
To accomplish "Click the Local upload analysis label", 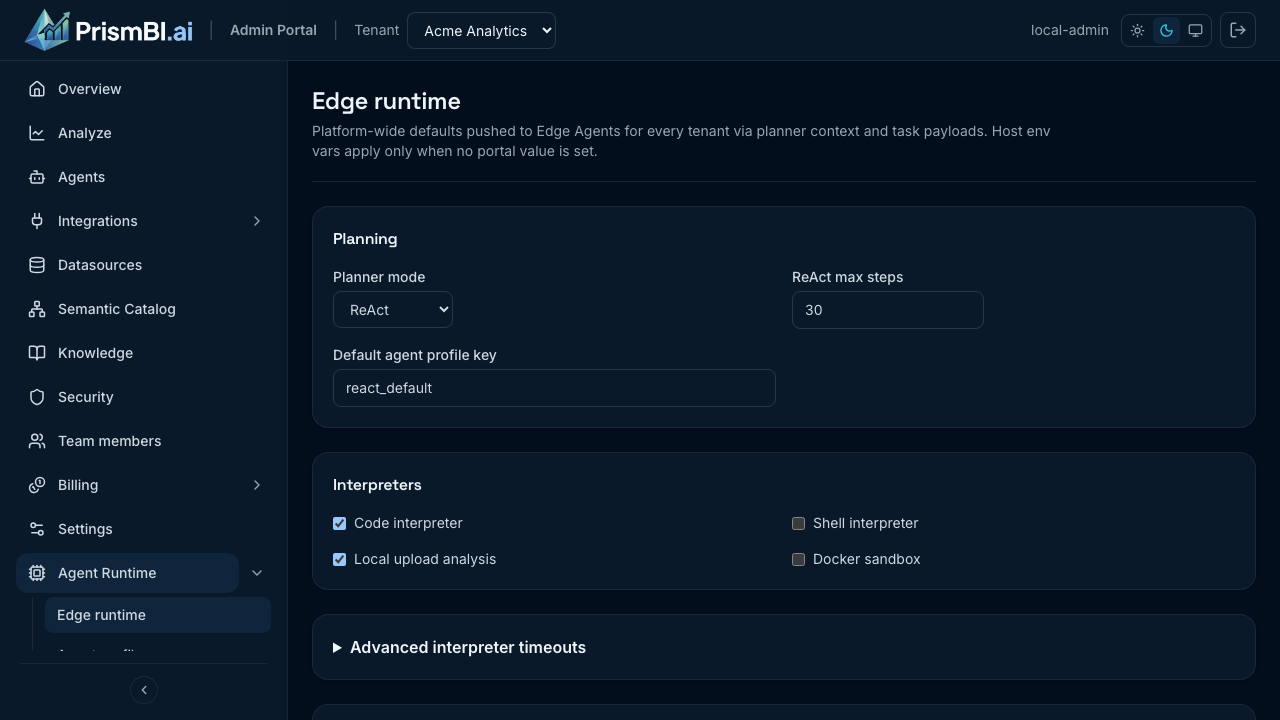I will pos(425,559).
